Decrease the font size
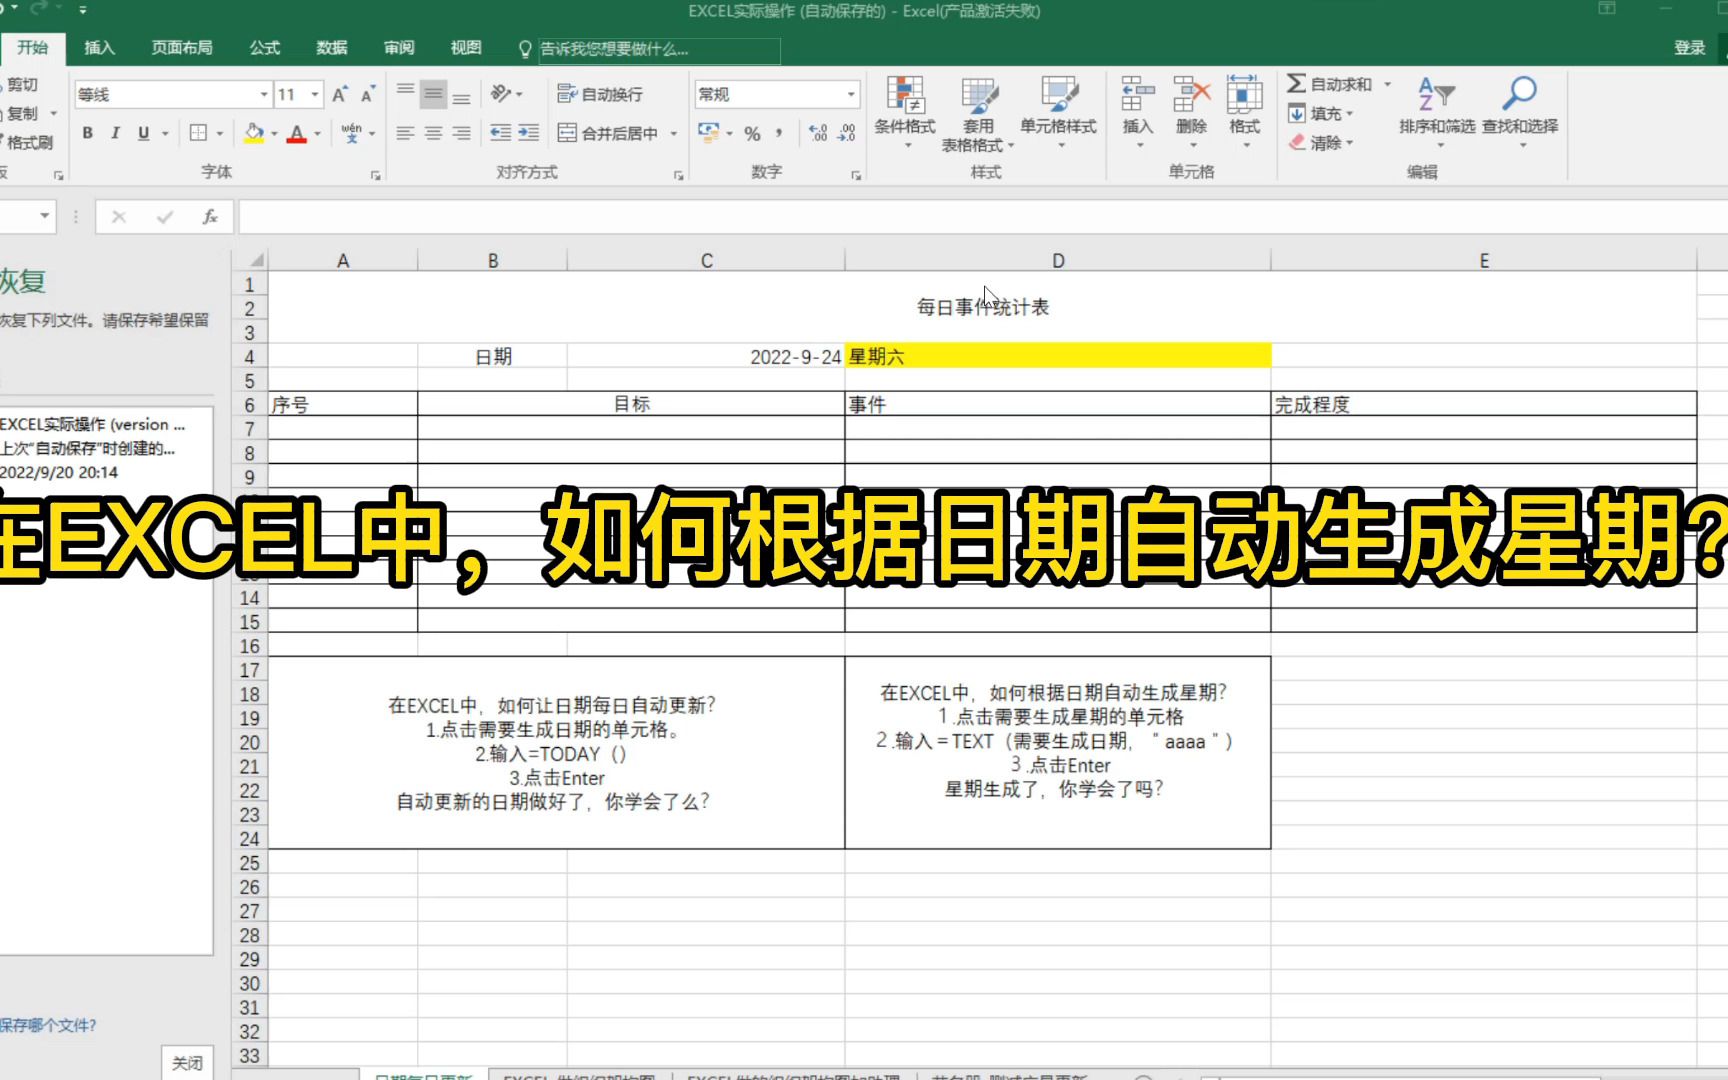The image size is (1728, 1080). [368, 94]
